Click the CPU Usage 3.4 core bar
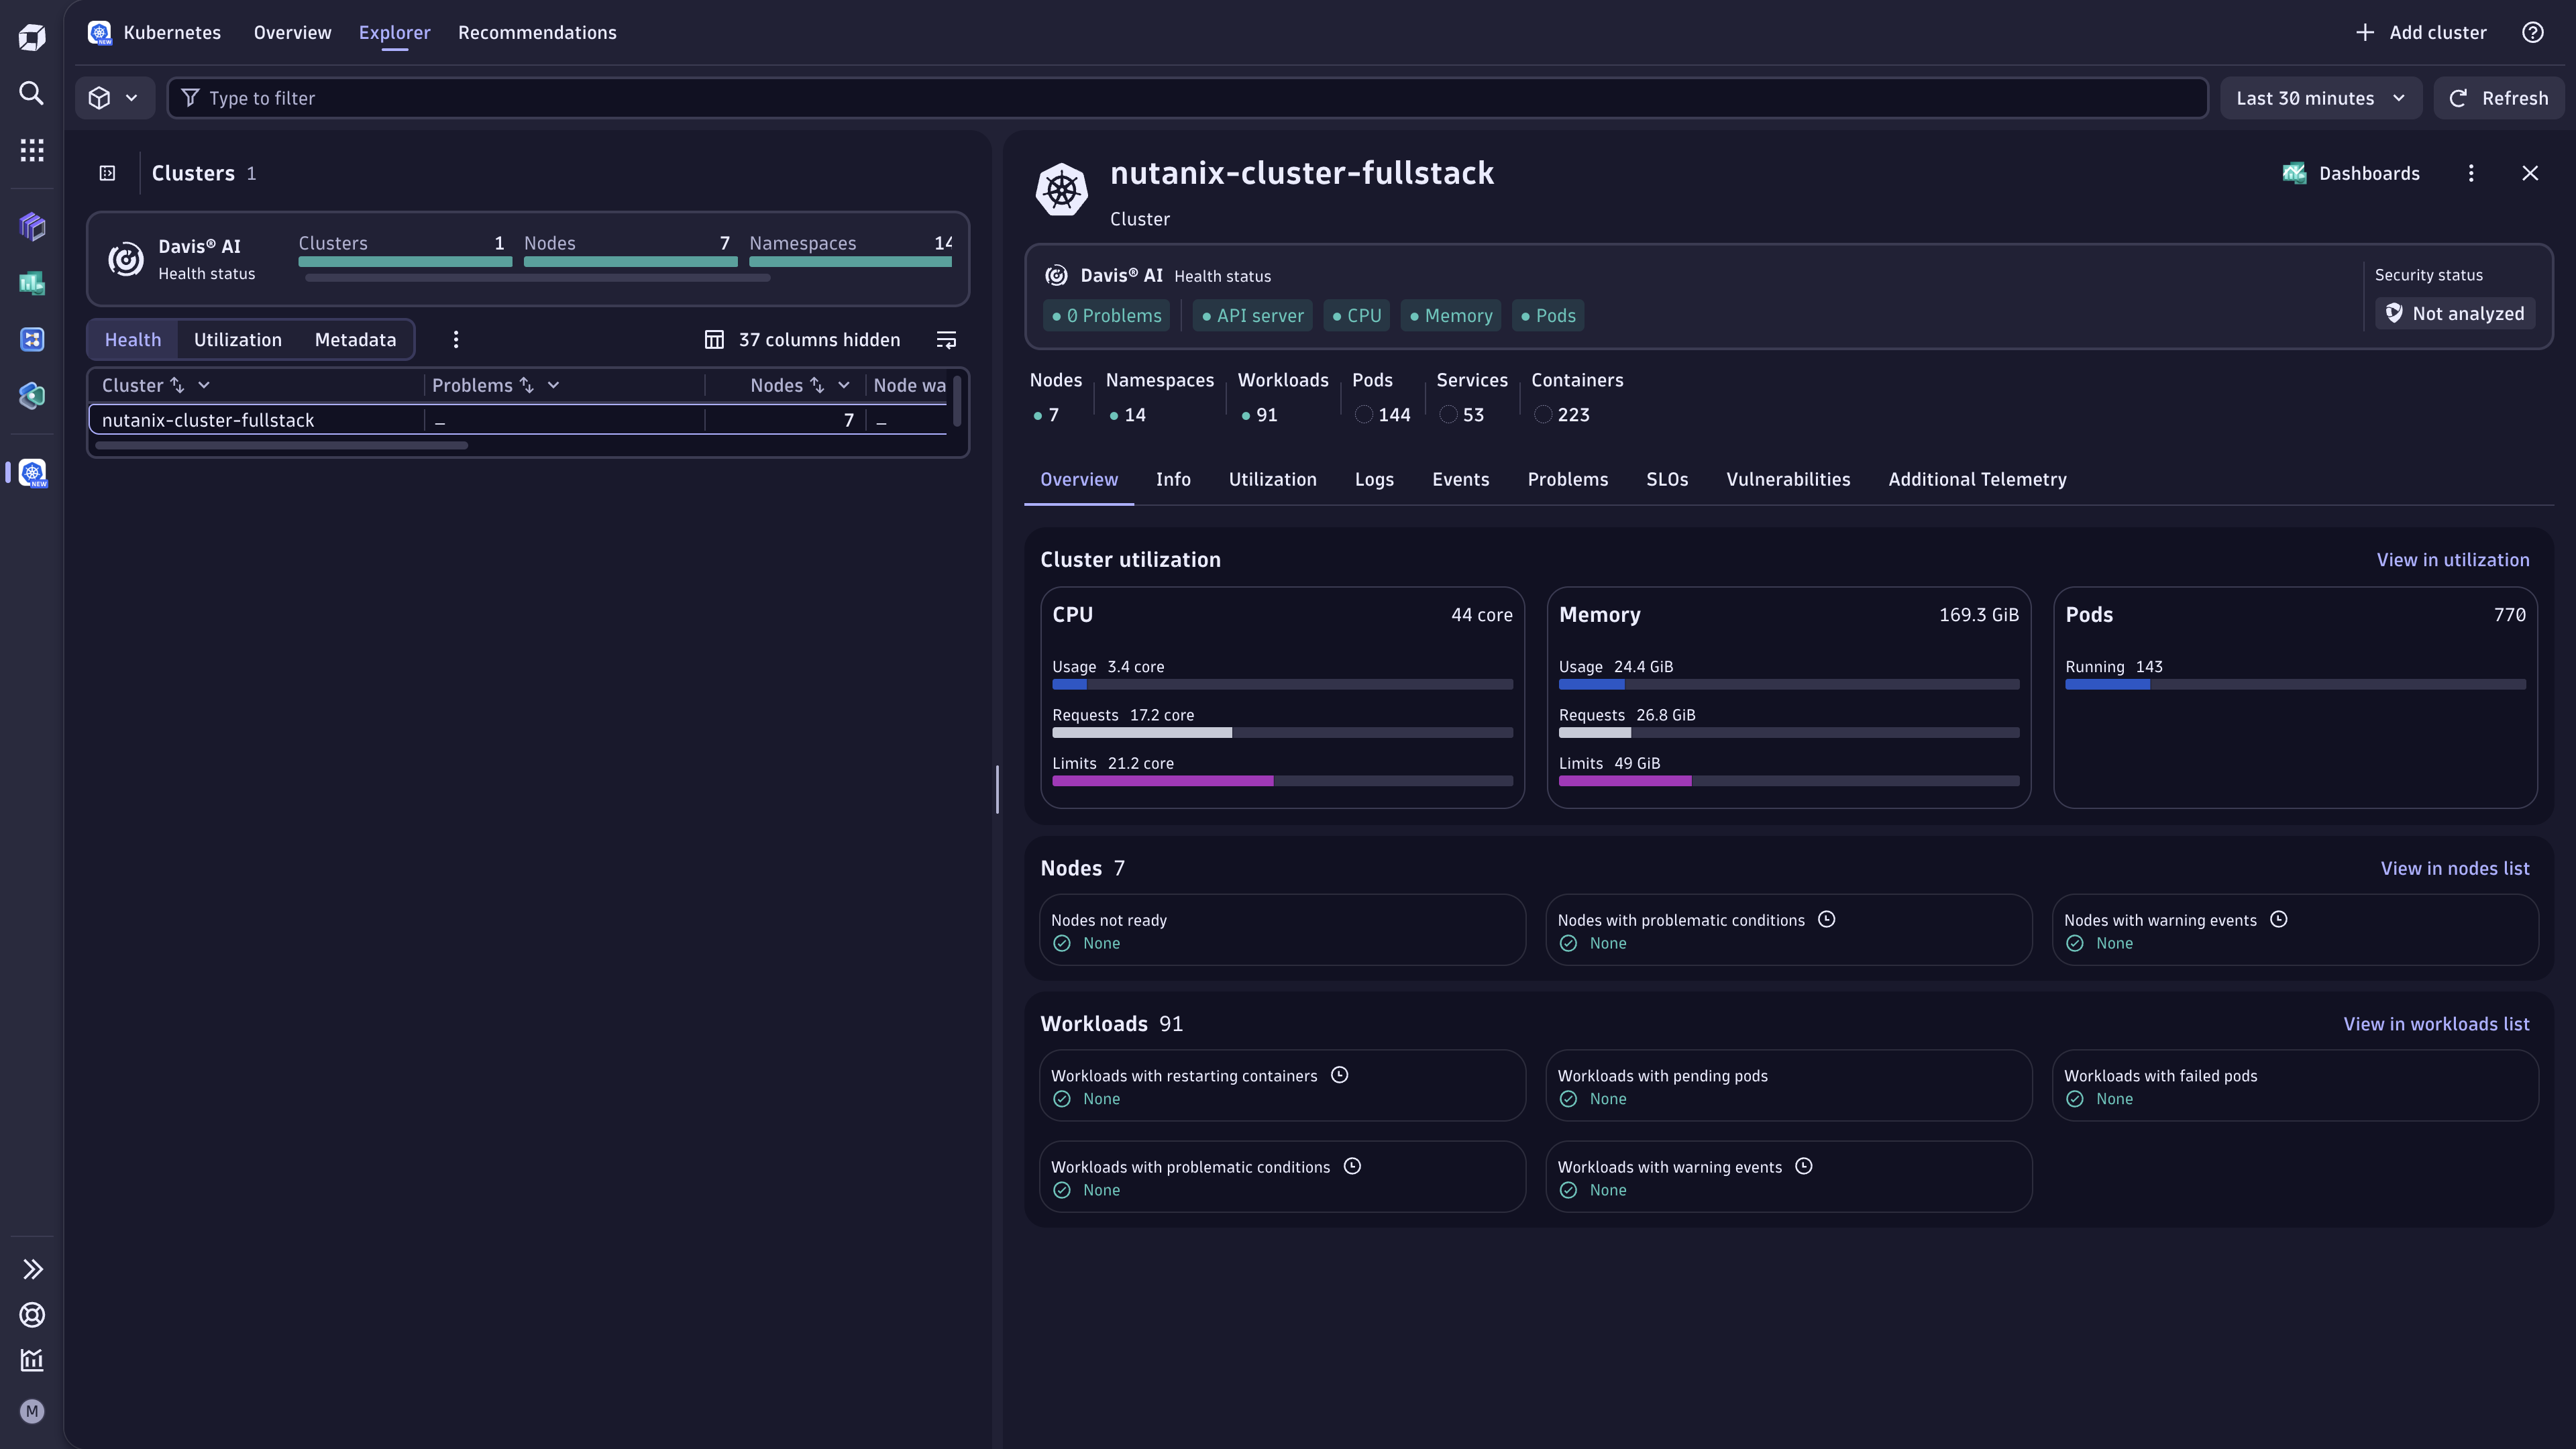 pyautogui.click(x=1282, y=685)
